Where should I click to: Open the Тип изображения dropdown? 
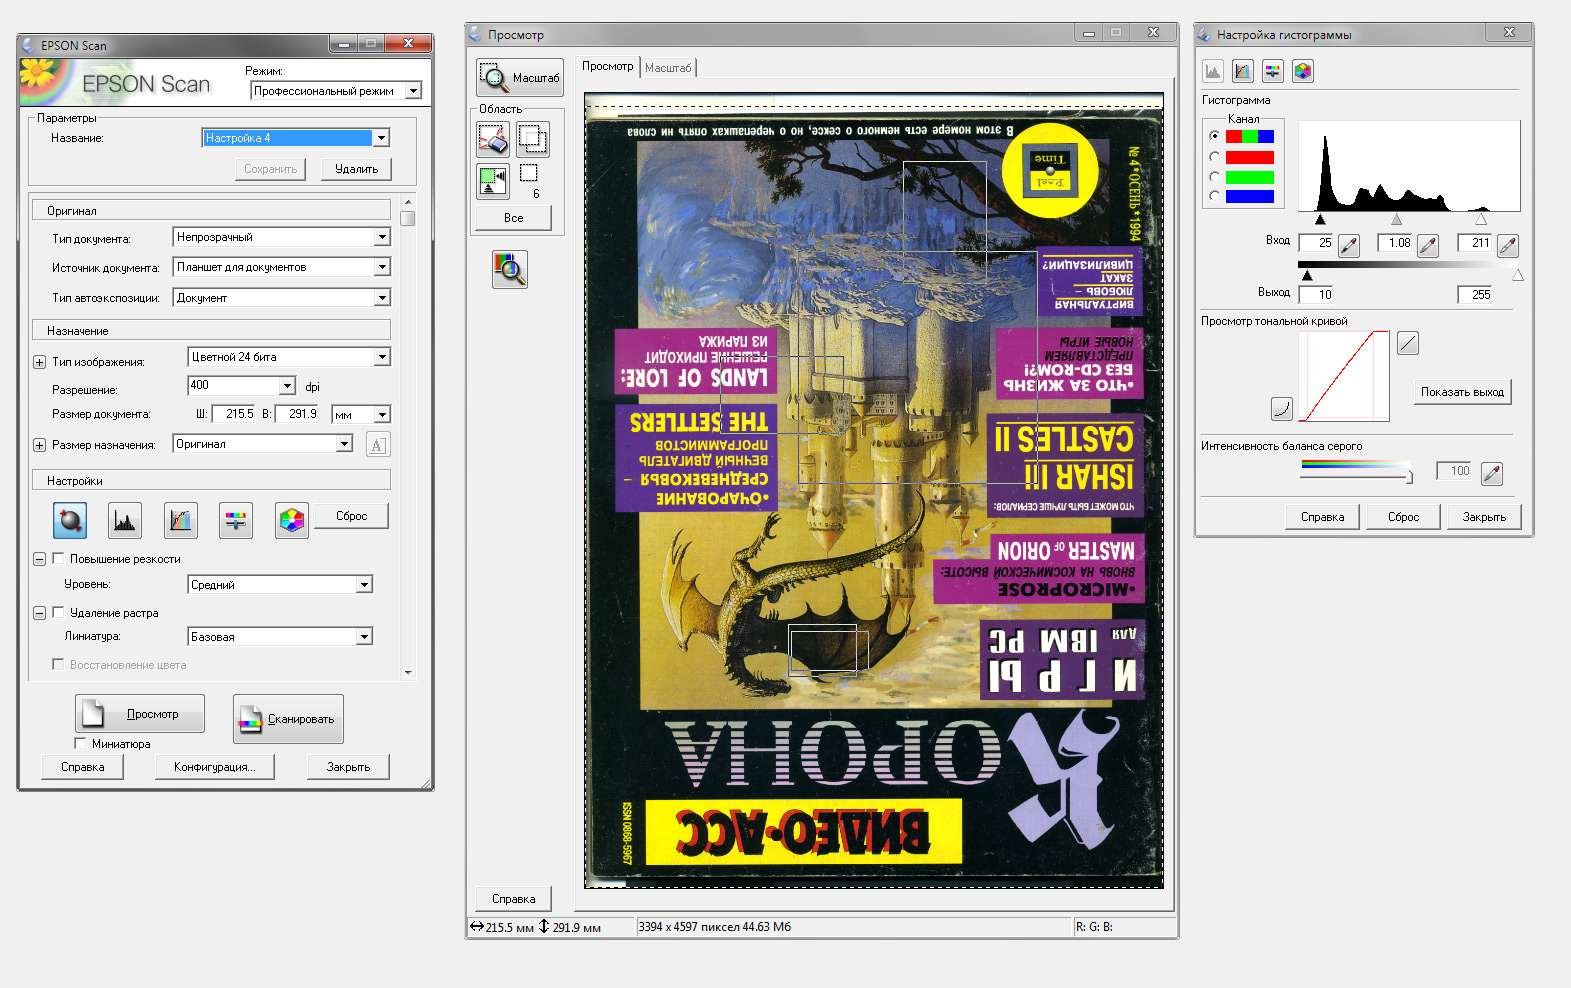(x=289, y=357)
